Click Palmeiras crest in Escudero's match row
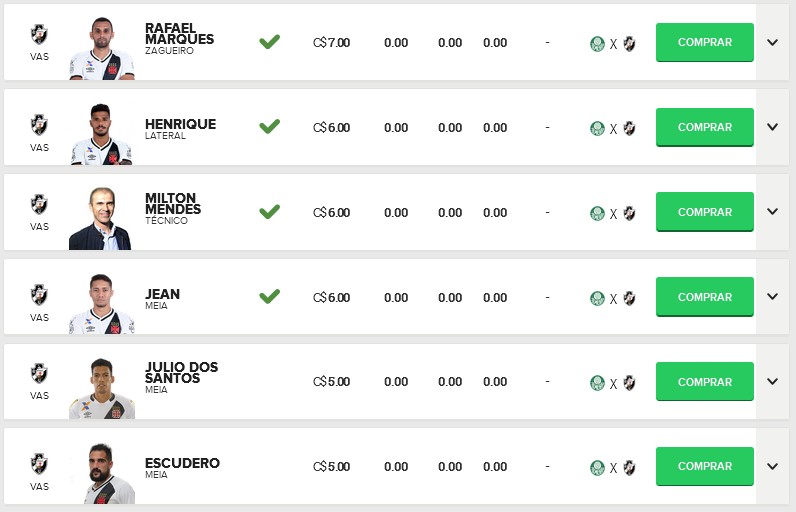The width and height of the screenshot is (796, 512). click(x=597, y=467)
